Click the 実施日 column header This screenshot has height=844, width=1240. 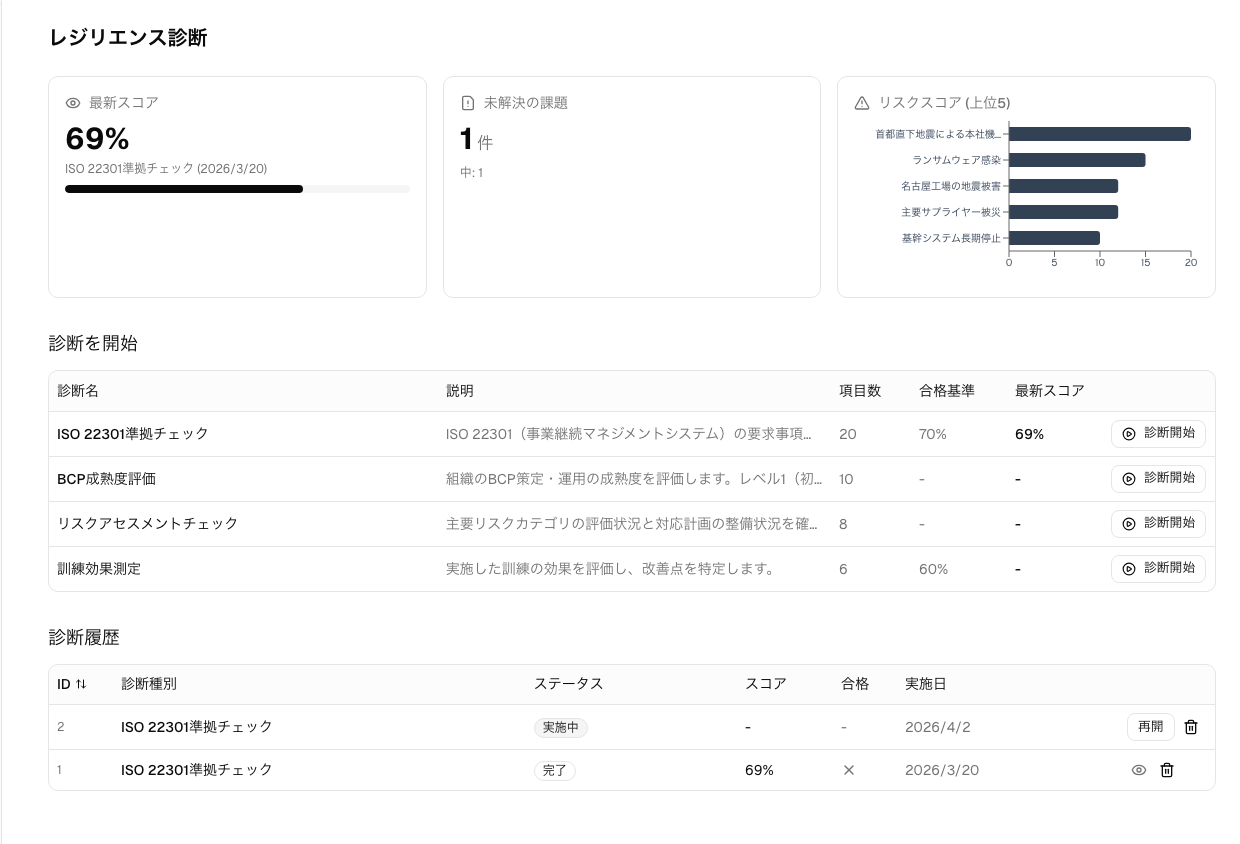926,684
